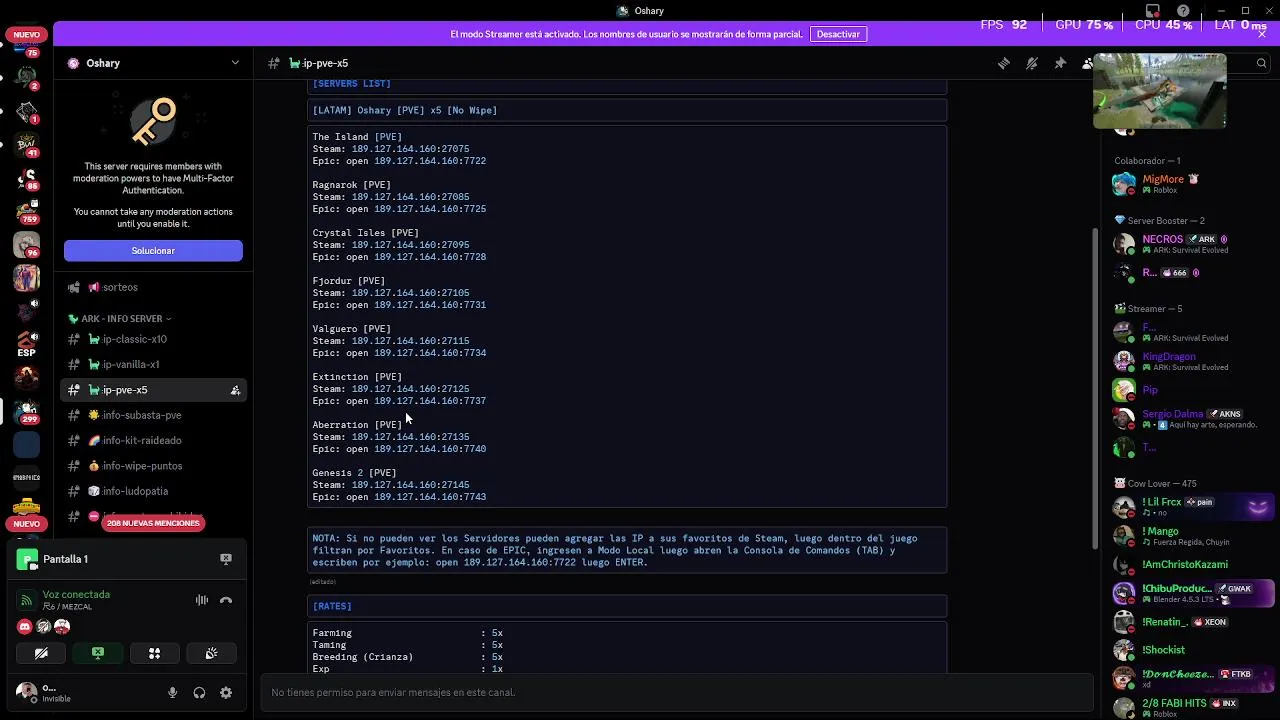Viewport: 1280px width, 720px height.
Task: Click the server icon with 41 badge
Action: 27,144
